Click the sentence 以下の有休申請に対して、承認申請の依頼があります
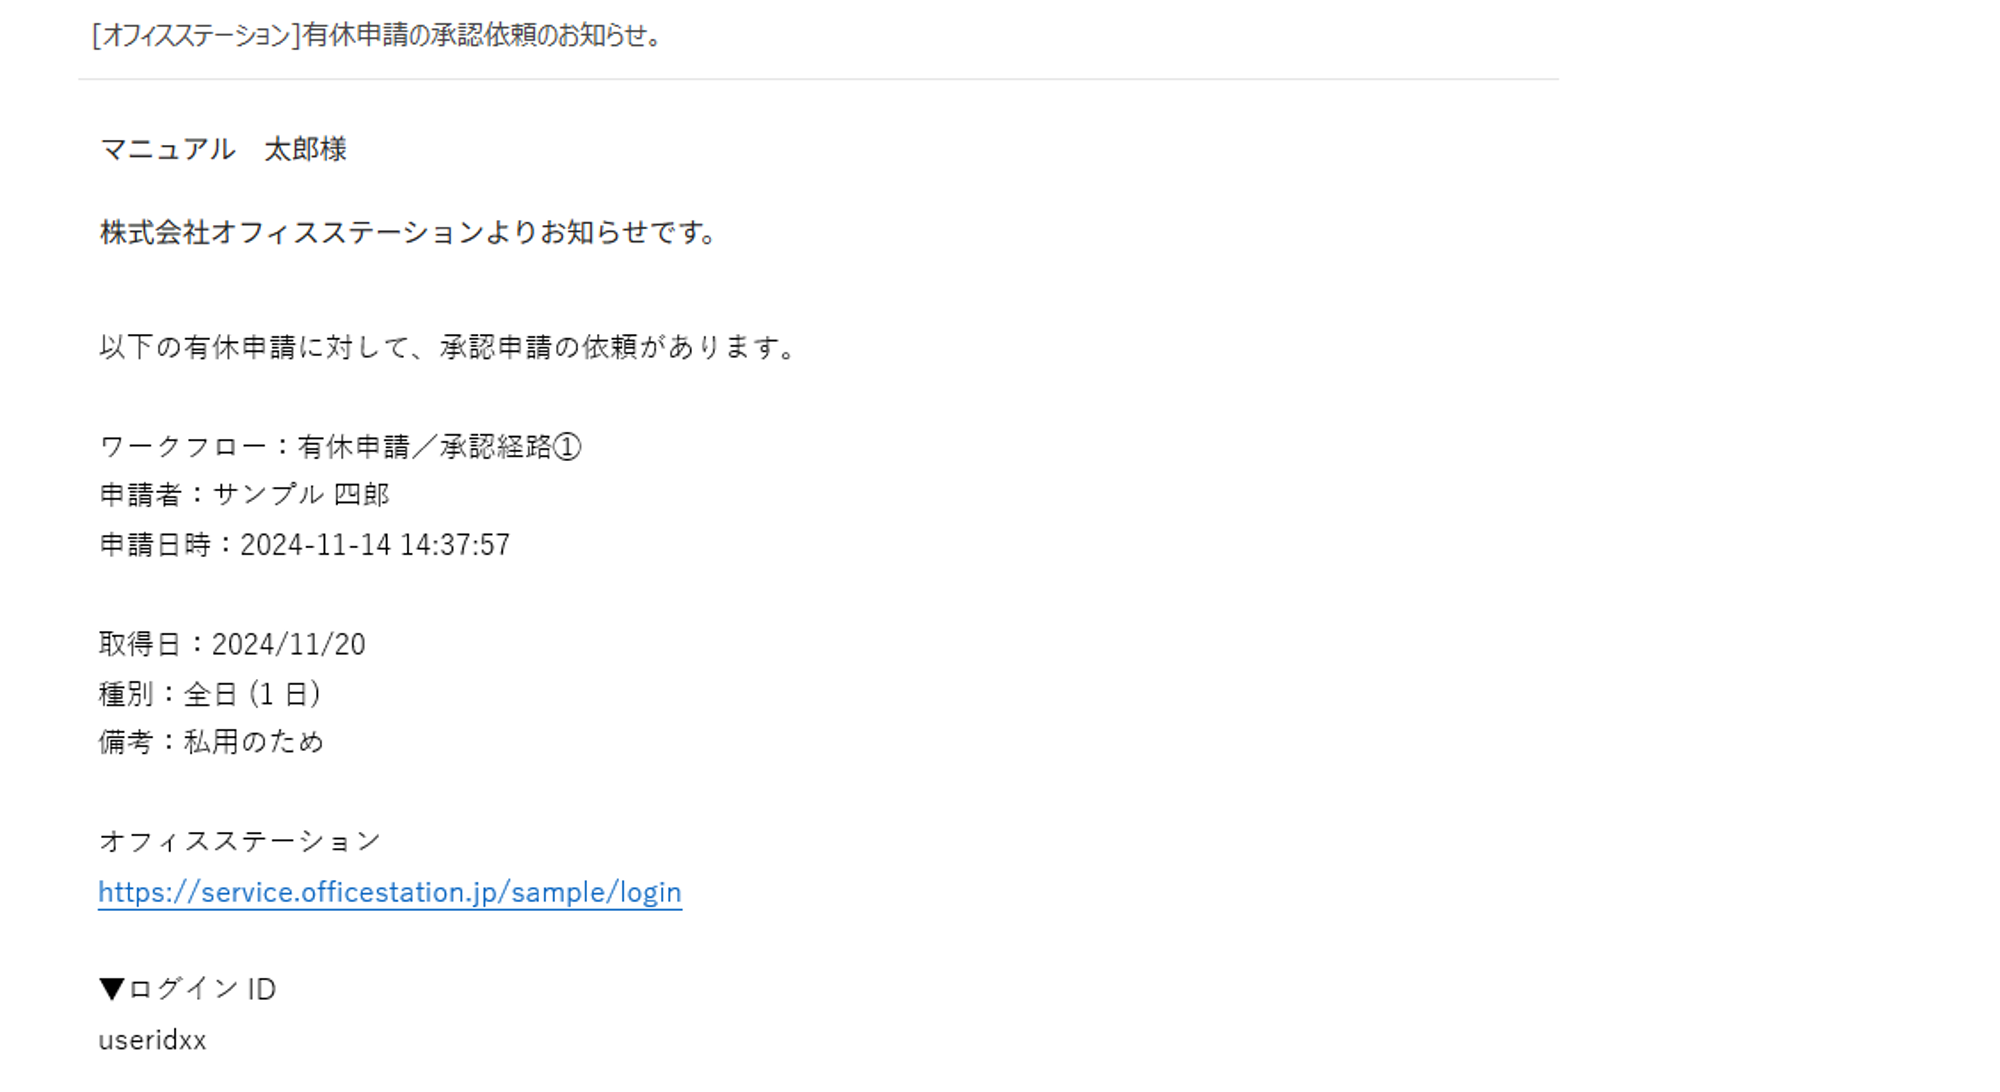This screenshot has width=2000, height=1092. (x=449, y=347)
